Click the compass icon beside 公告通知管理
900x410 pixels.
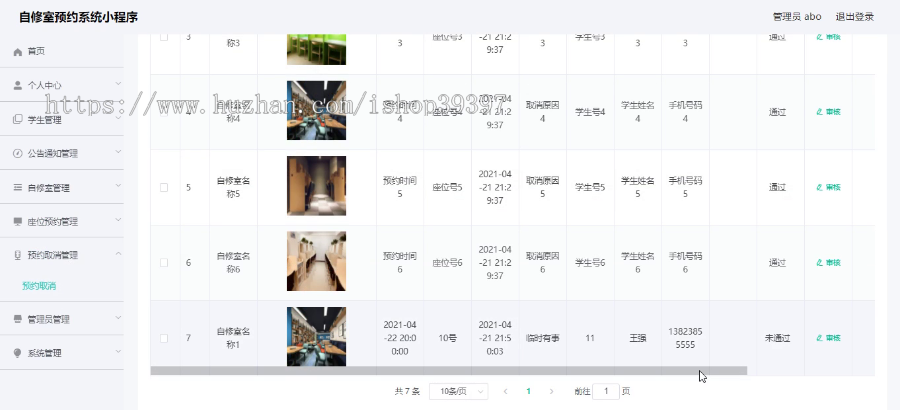pyautogui.click(x=17, y=153)
